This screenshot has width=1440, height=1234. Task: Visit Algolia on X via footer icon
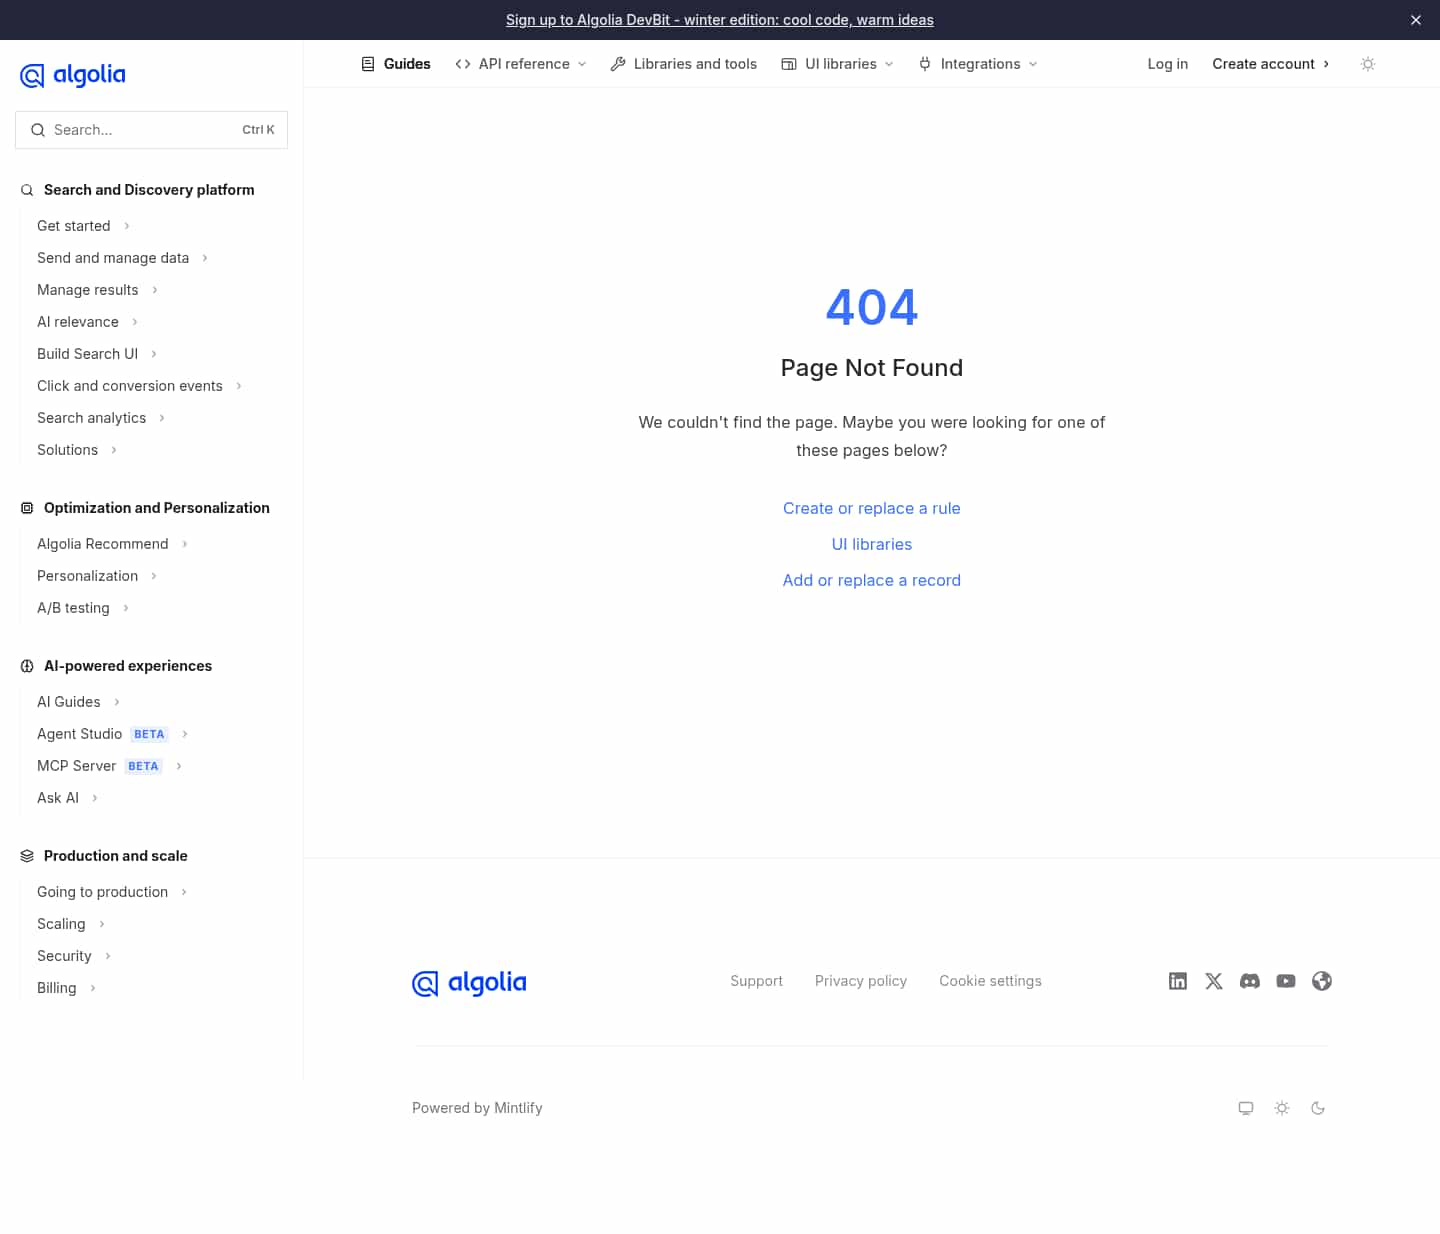(1214, 981)
